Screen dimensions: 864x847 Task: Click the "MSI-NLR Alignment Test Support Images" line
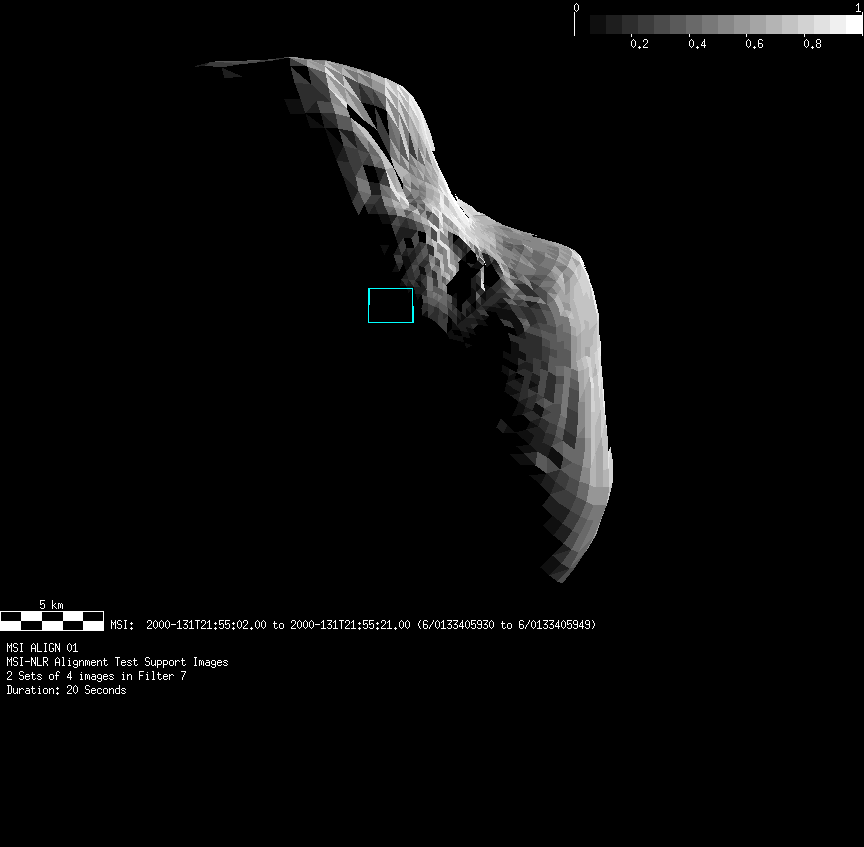[x=117, y=662]
